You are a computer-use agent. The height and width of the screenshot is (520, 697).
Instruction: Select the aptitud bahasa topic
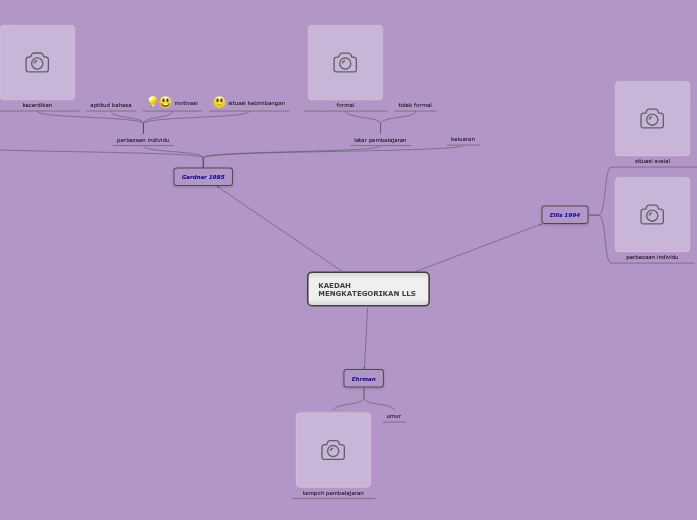(x=110, y=105)
